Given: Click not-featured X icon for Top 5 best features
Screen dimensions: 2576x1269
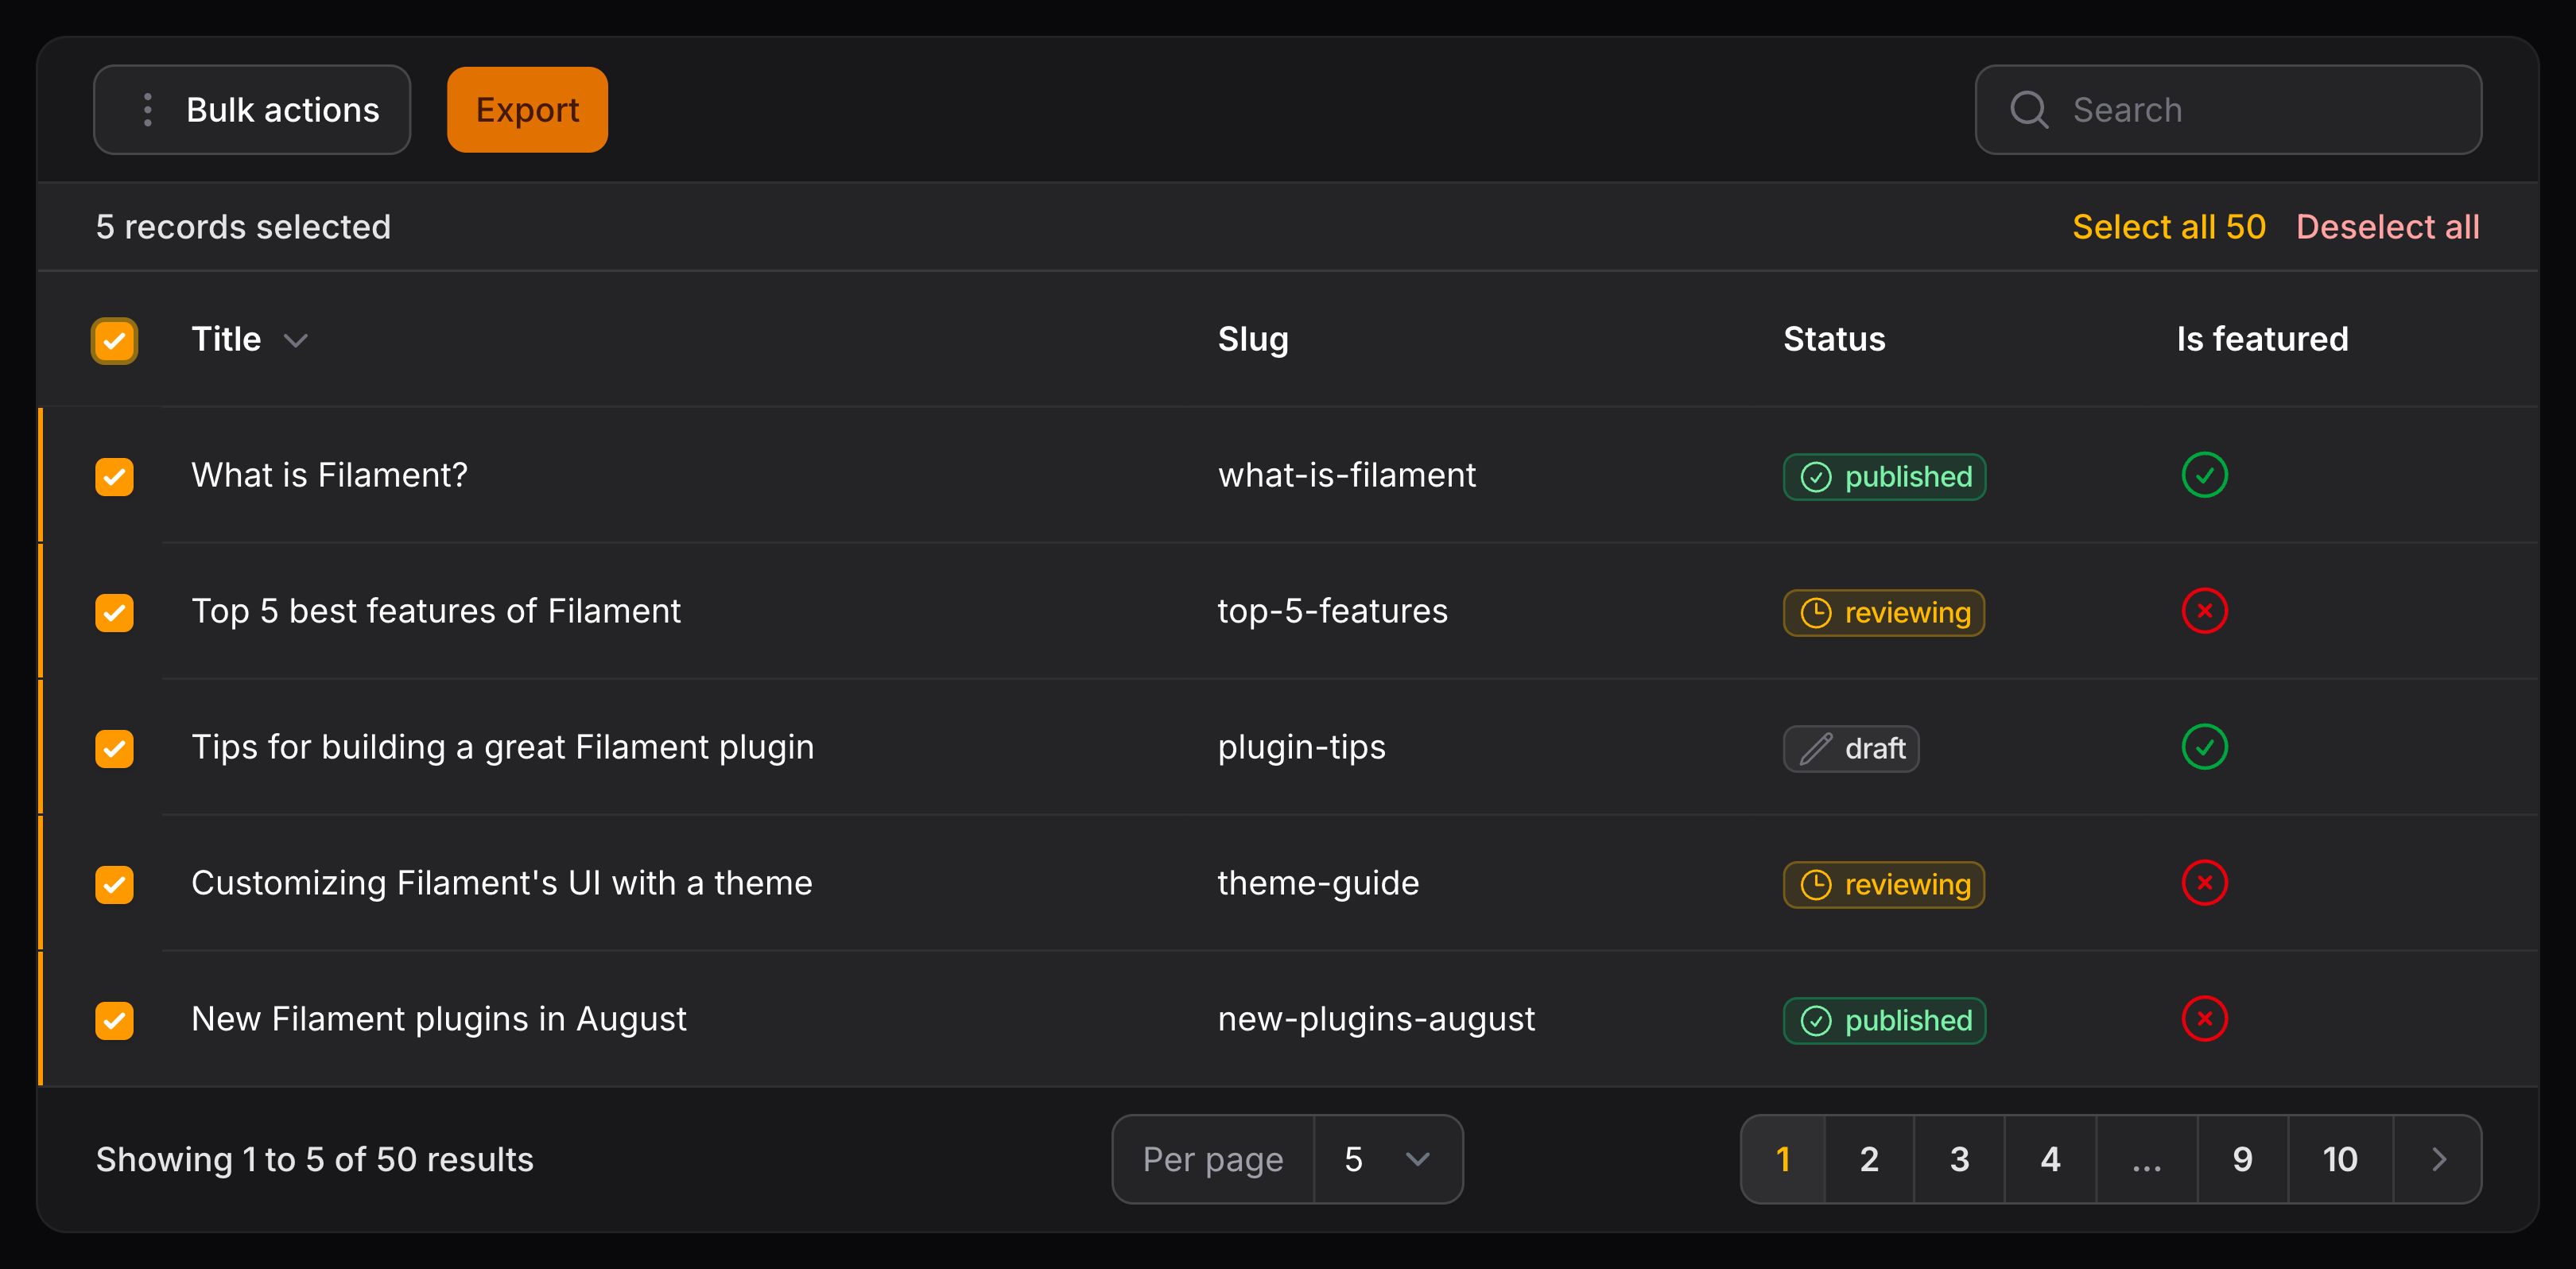Looking at the screenshot, I should pos(2204,611).
